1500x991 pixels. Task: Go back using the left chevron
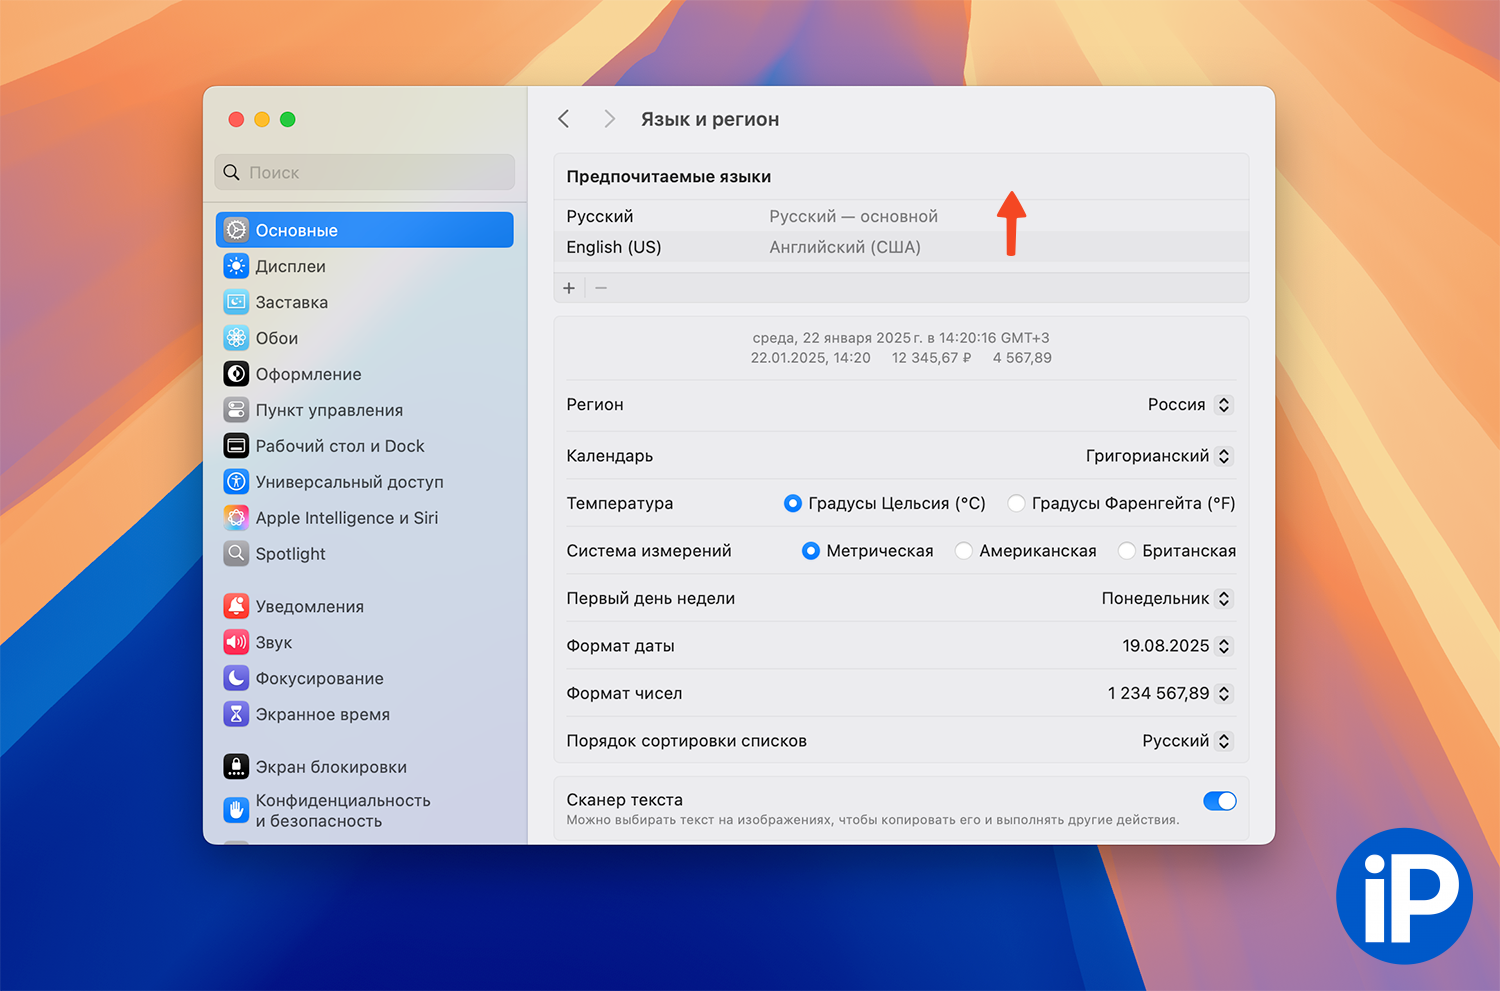564,119
